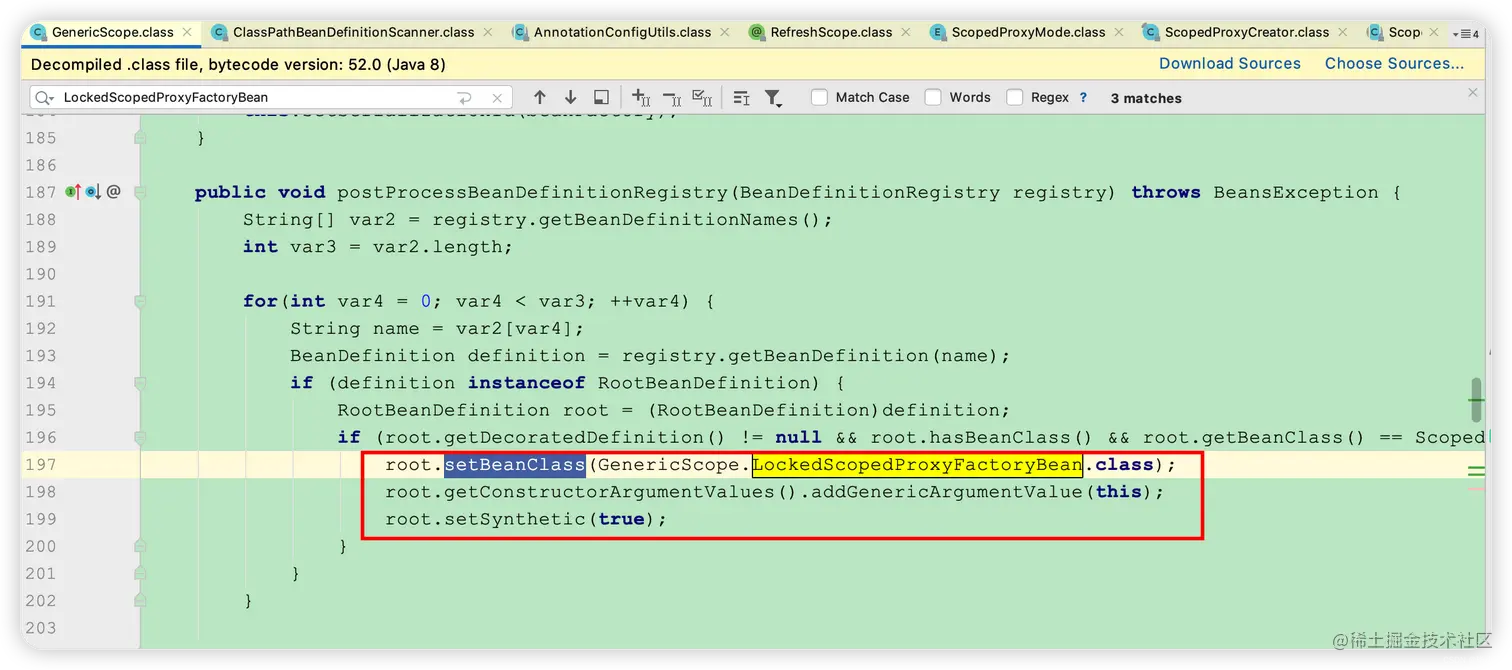Click the Choose Sources... link

1394,63
